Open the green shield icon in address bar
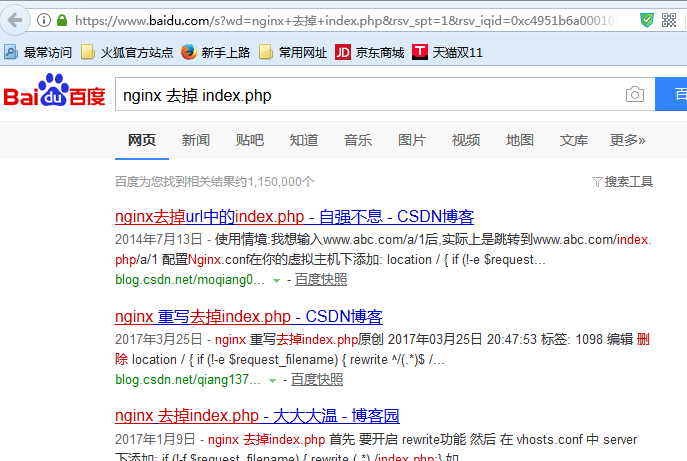The width and height of the screenshot is (687, 461). click(647, 20)
